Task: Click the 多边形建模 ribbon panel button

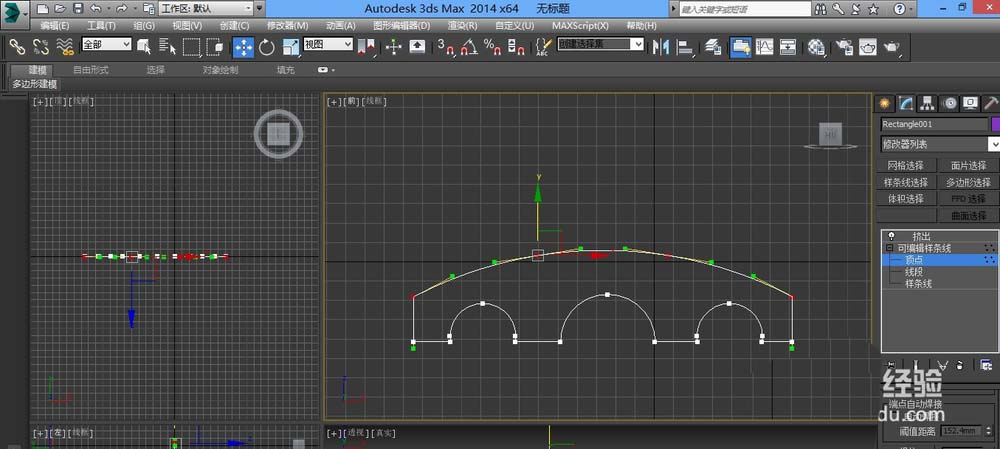Action: coord(34,84)
